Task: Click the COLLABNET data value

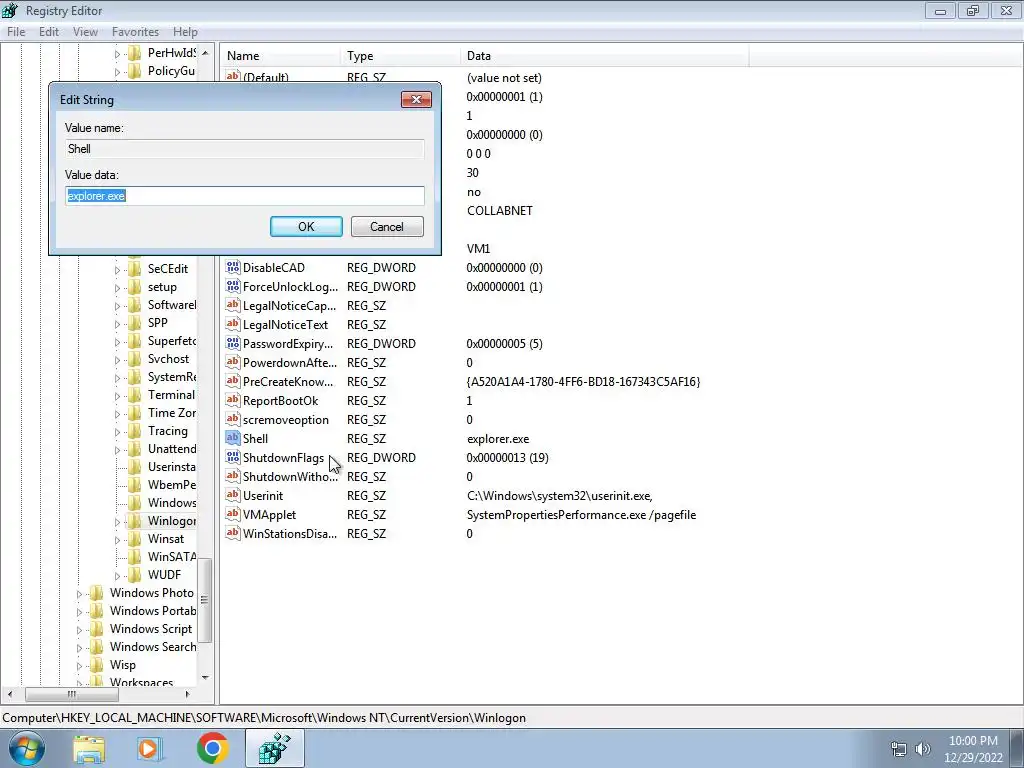Action: (500, 211)
